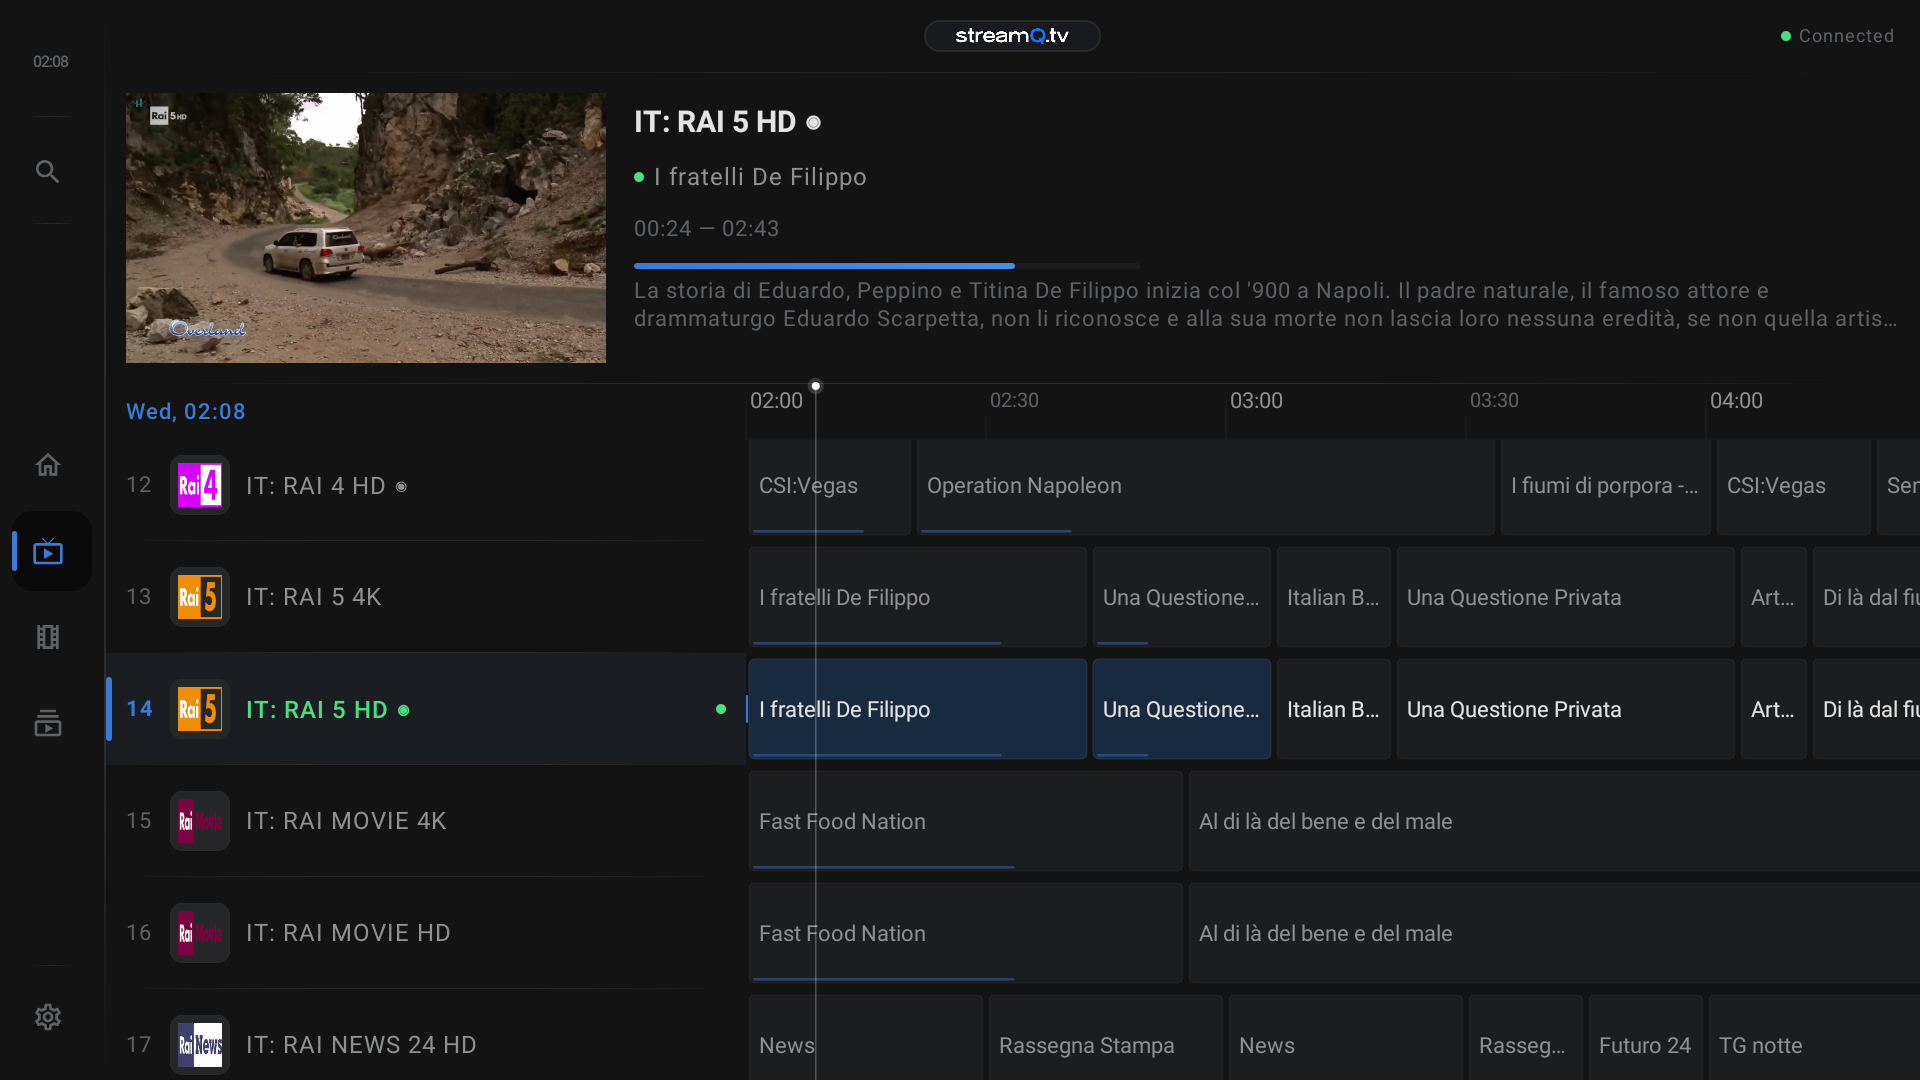Open Una Questione... on RAI 5 4K row
The width and height of the screenshot is (1920, 1080).
1182,597
